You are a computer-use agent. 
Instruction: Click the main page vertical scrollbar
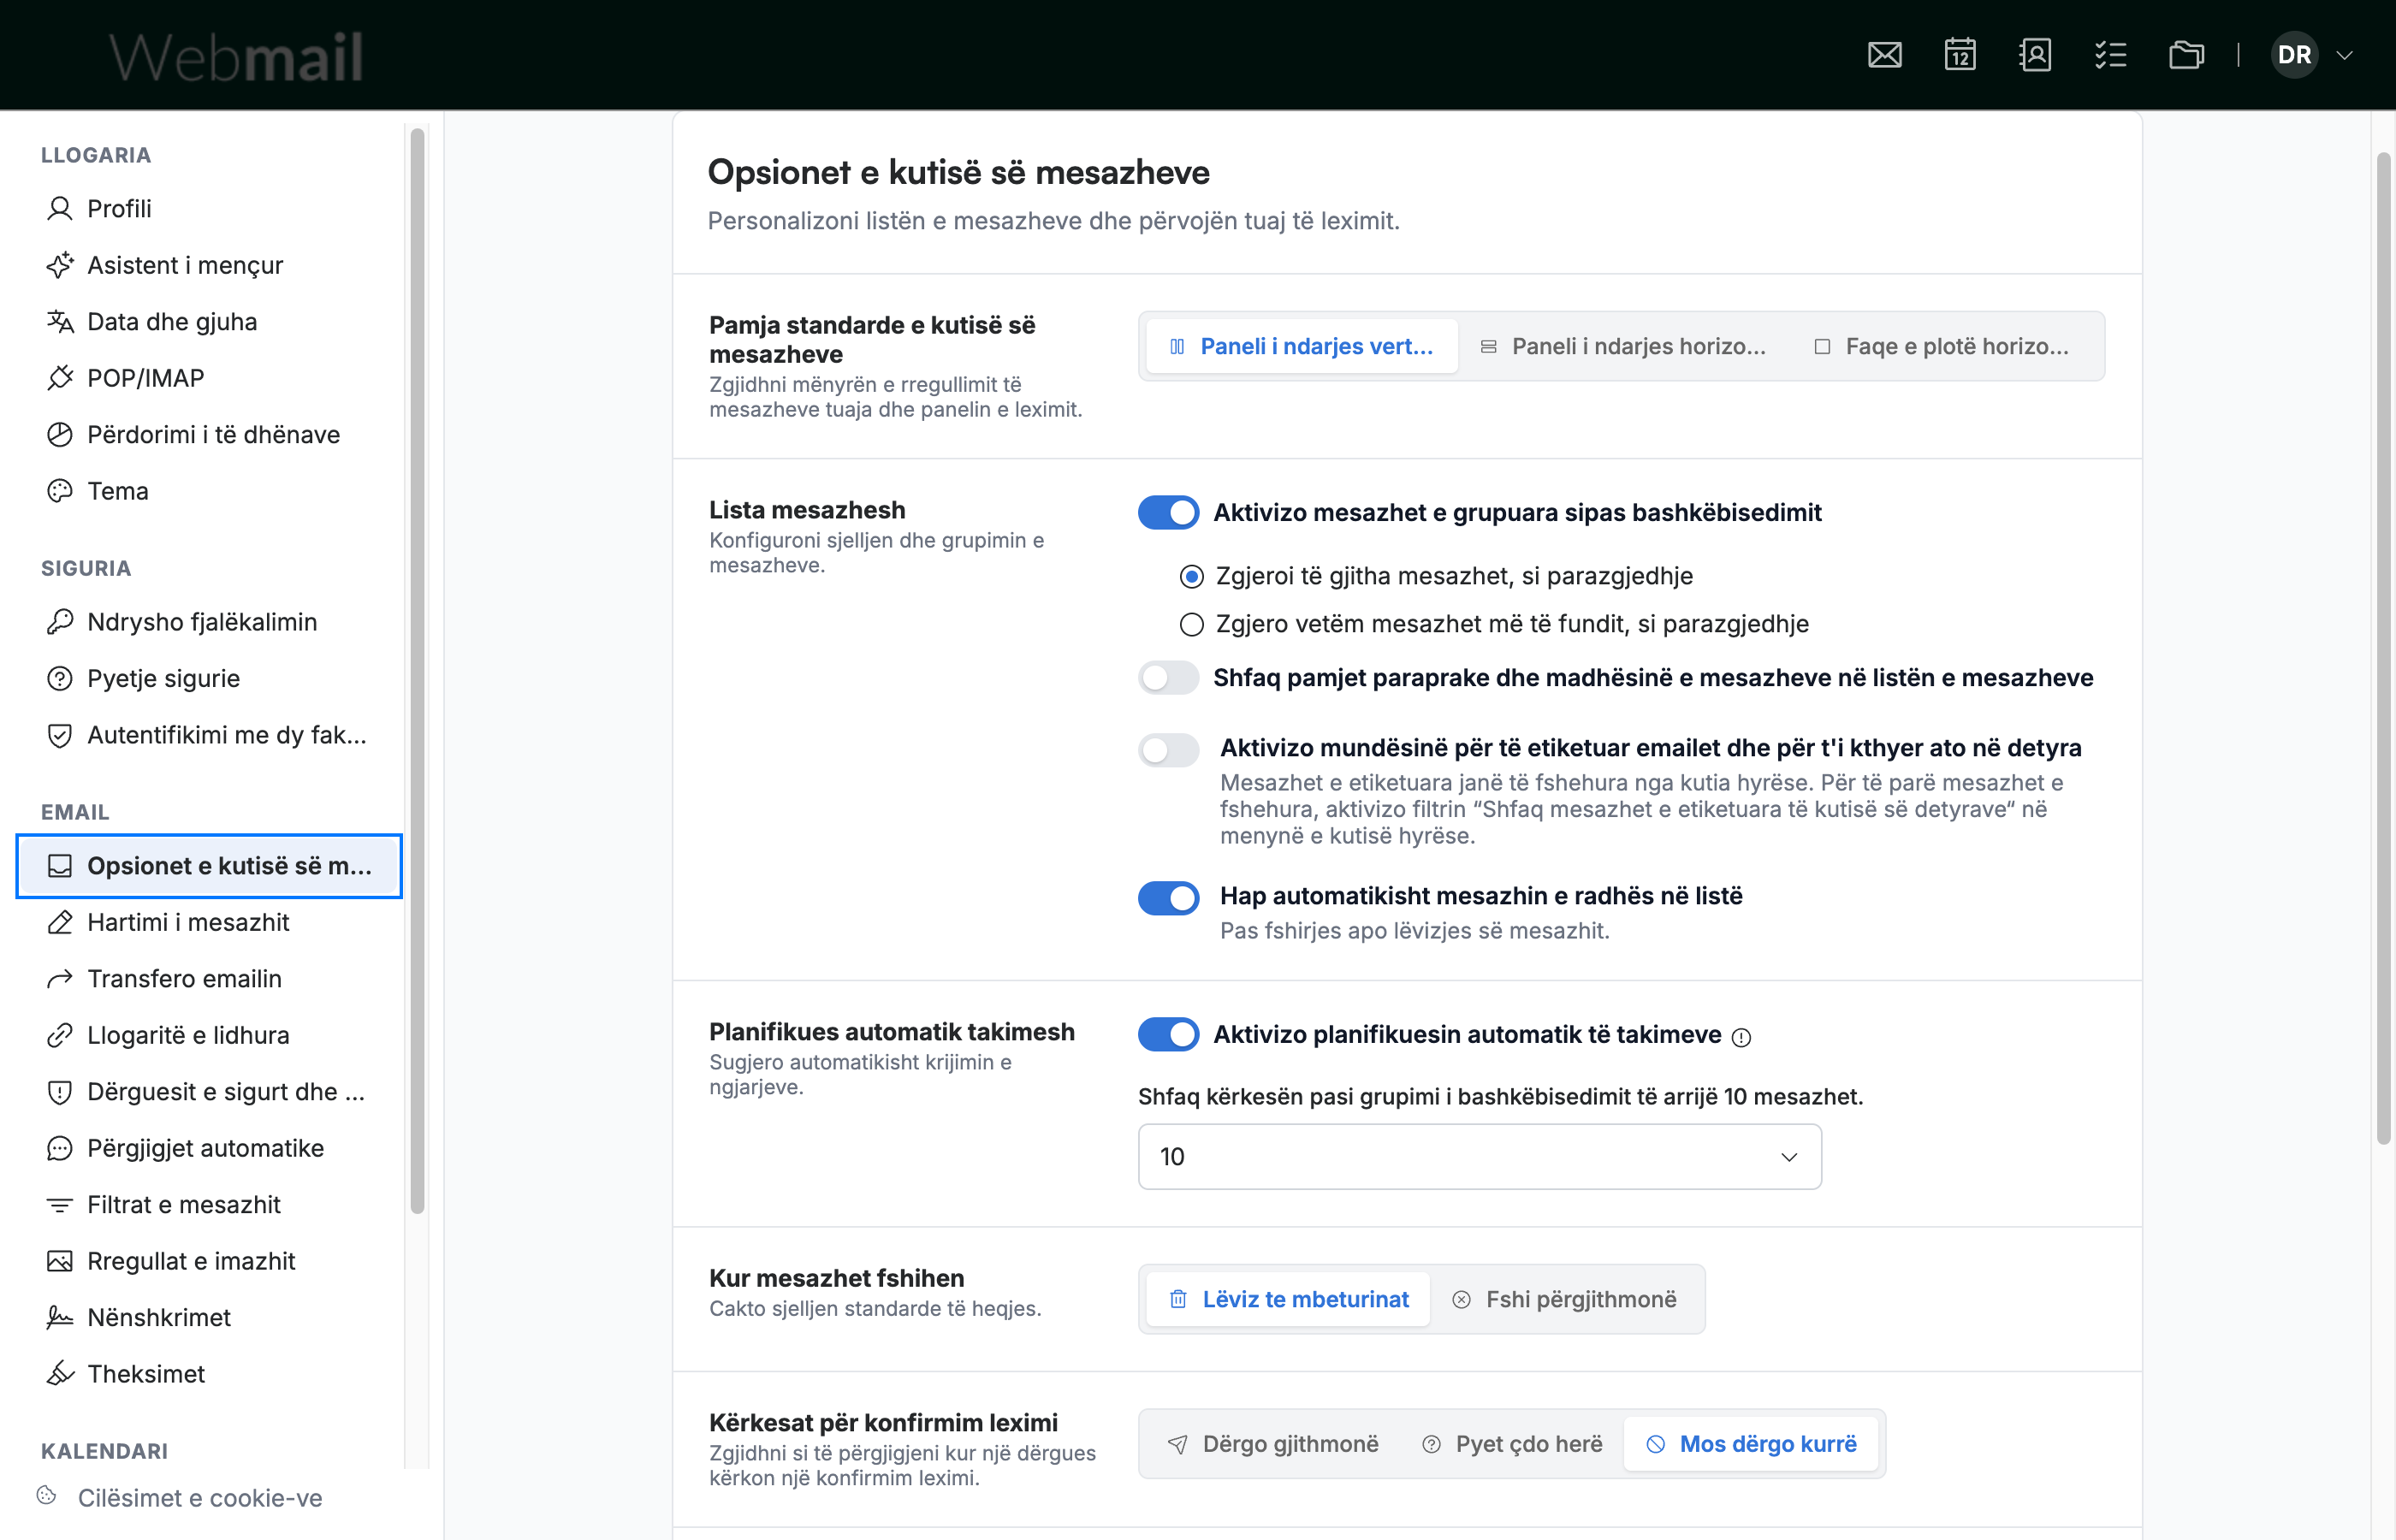(2384, 648)
